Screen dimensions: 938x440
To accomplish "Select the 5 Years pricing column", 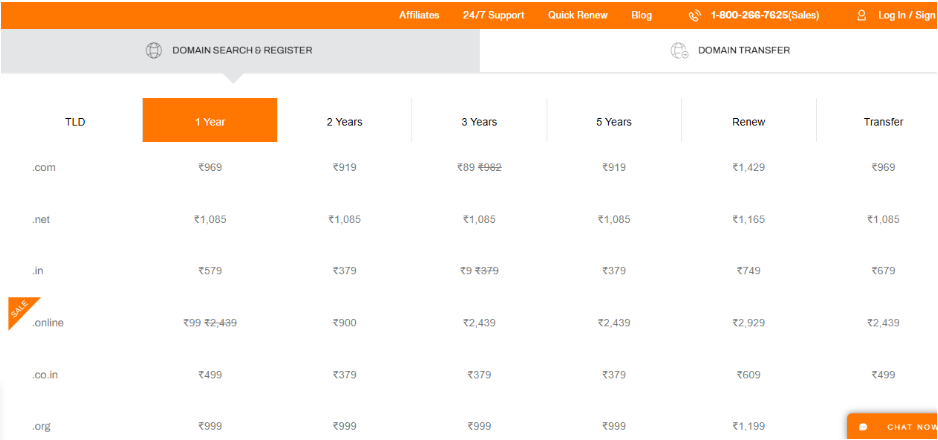I will tap(614, 121).
